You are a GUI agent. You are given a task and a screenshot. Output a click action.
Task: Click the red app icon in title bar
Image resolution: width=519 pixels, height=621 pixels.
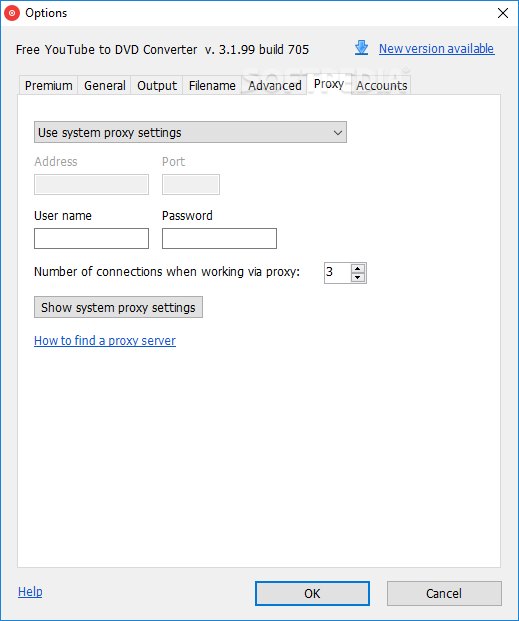point(12,13)
